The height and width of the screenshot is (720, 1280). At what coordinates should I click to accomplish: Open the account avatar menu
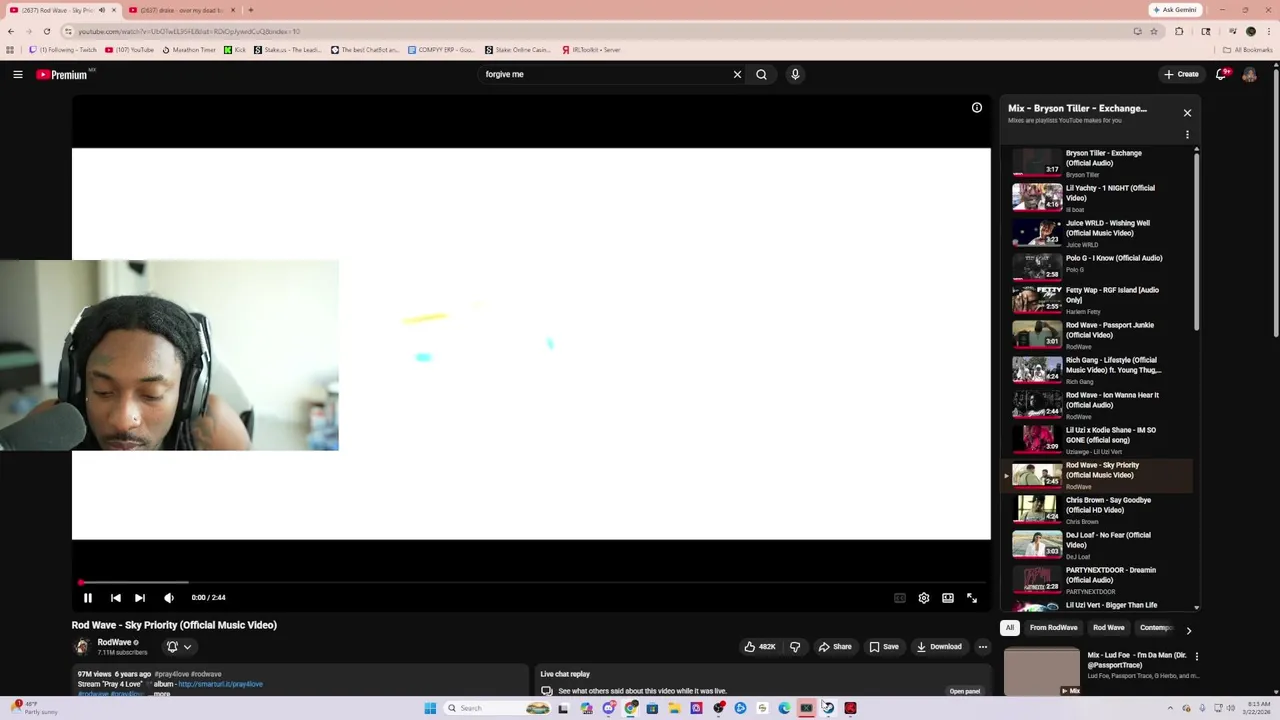click(x=1249, y=74)
